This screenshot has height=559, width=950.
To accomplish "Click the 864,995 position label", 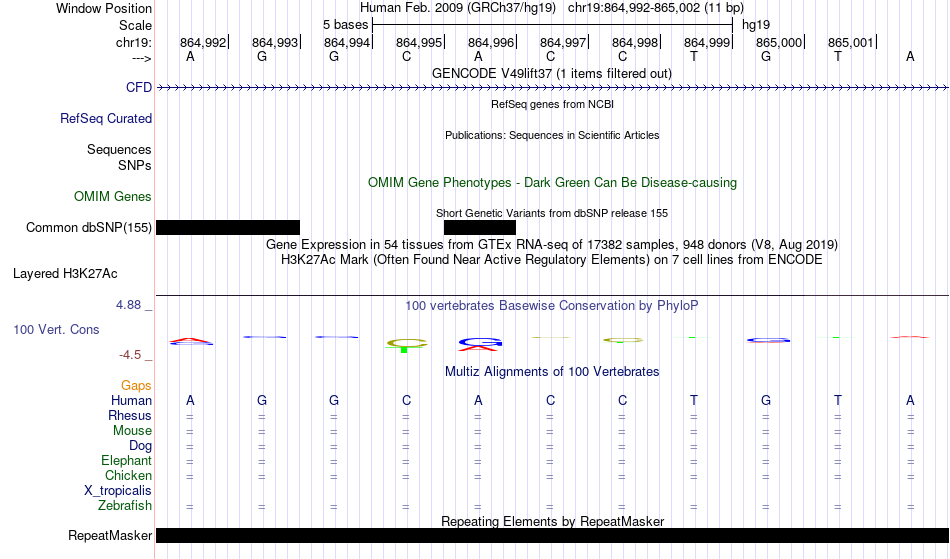I will (419, 42).
